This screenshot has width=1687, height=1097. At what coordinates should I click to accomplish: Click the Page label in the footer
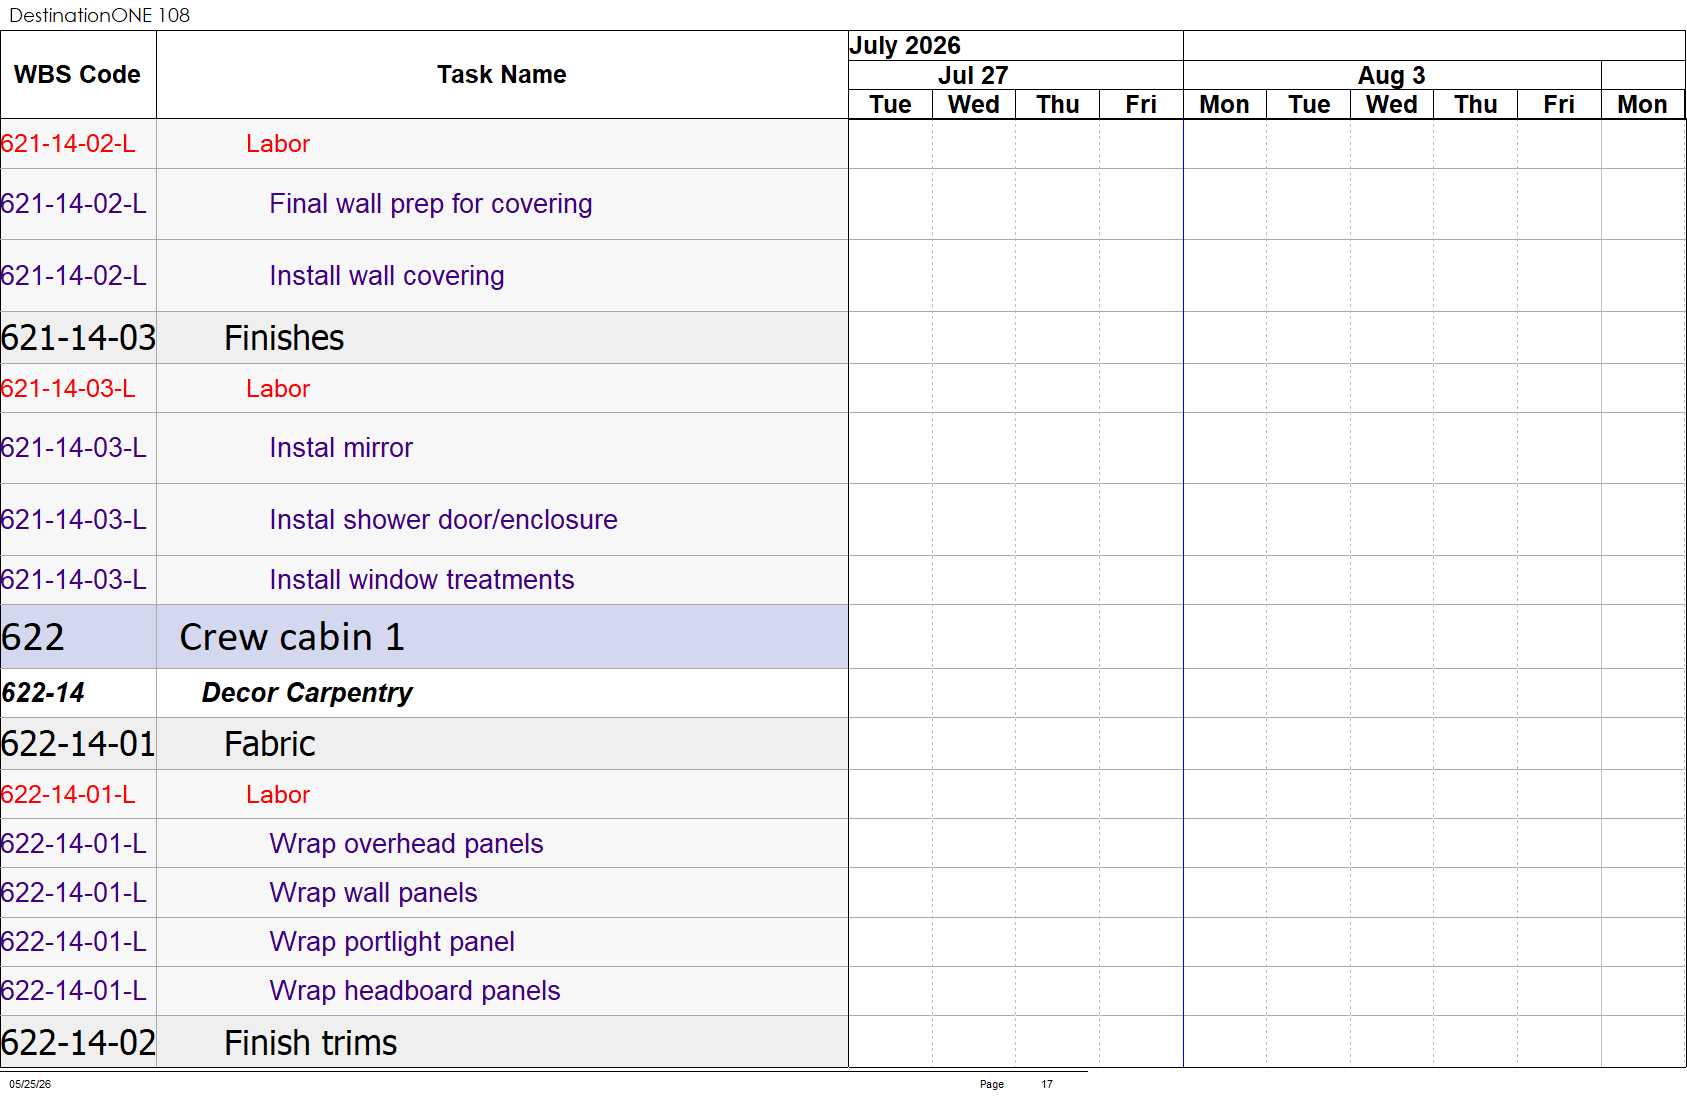[992, 1084]
